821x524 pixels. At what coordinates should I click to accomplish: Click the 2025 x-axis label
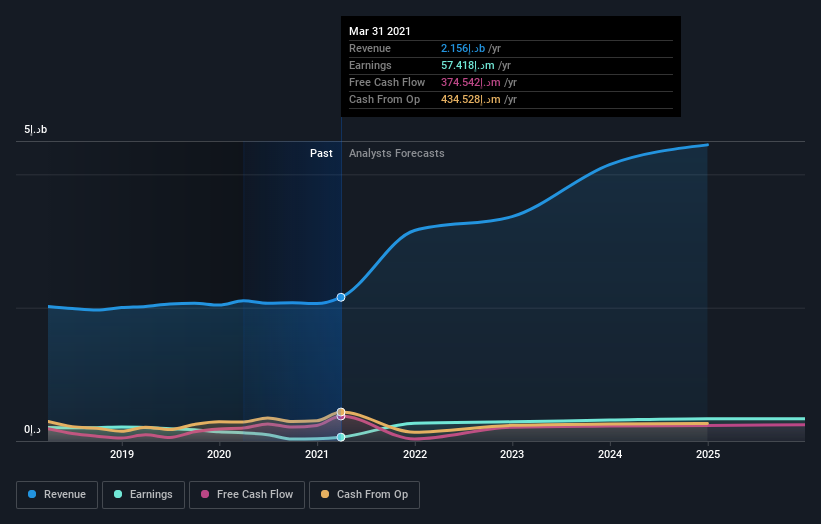pos(708,454)
